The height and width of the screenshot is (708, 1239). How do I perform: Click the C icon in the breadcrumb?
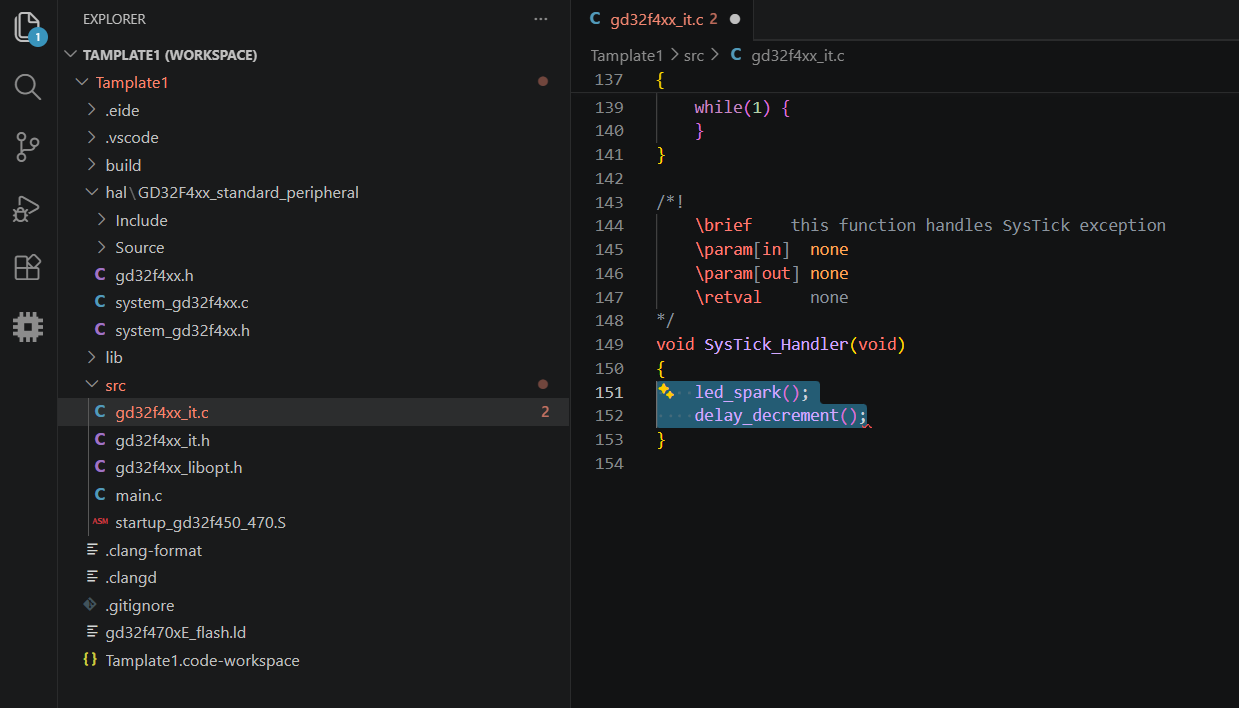pyautogui.click(x=736, y=55)
